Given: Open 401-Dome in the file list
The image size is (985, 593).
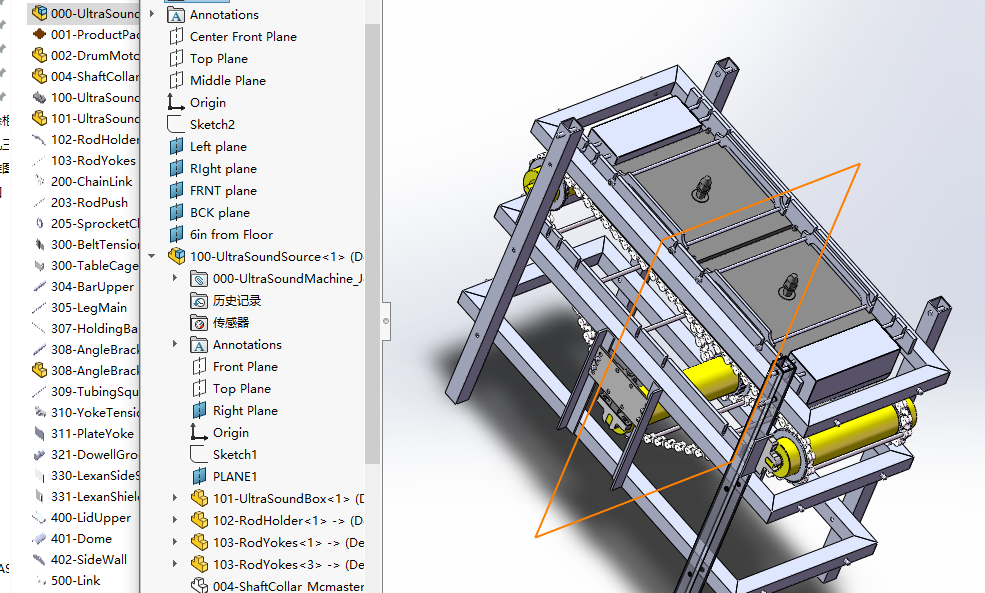Looking at the screenshot, I should 81,538.
